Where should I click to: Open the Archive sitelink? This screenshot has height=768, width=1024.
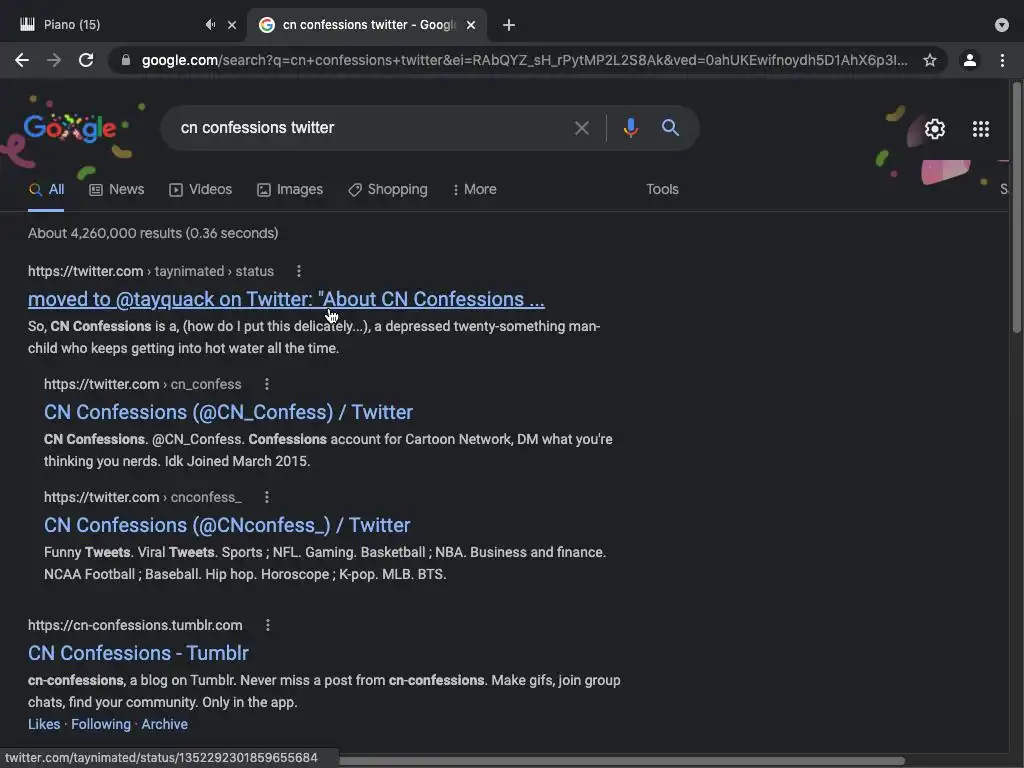(165, 724)
